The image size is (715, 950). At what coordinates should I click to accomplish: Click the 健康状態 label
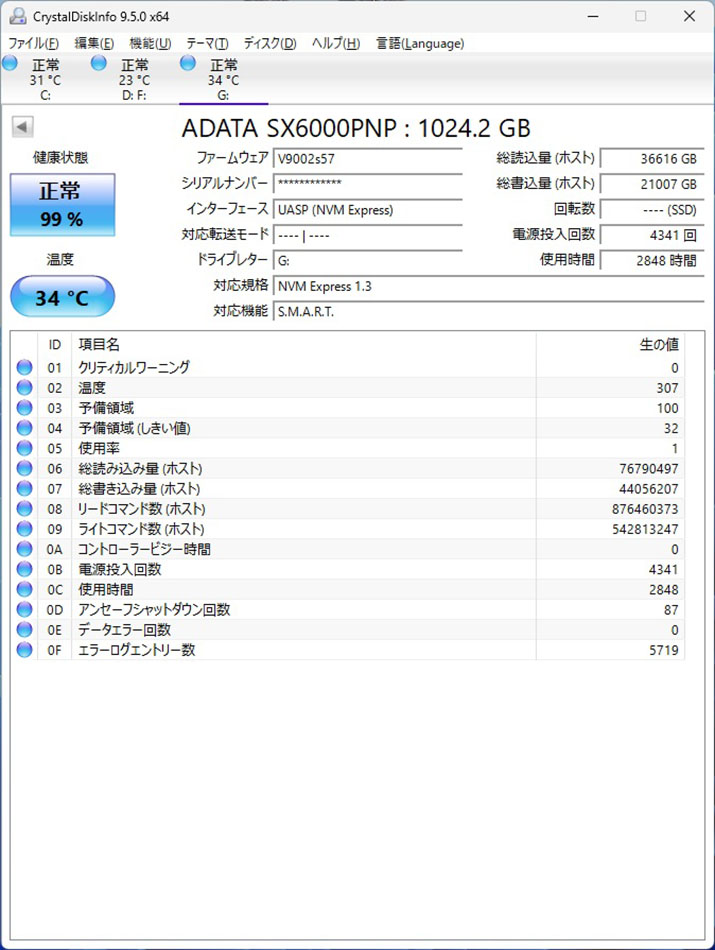(61, 158)
